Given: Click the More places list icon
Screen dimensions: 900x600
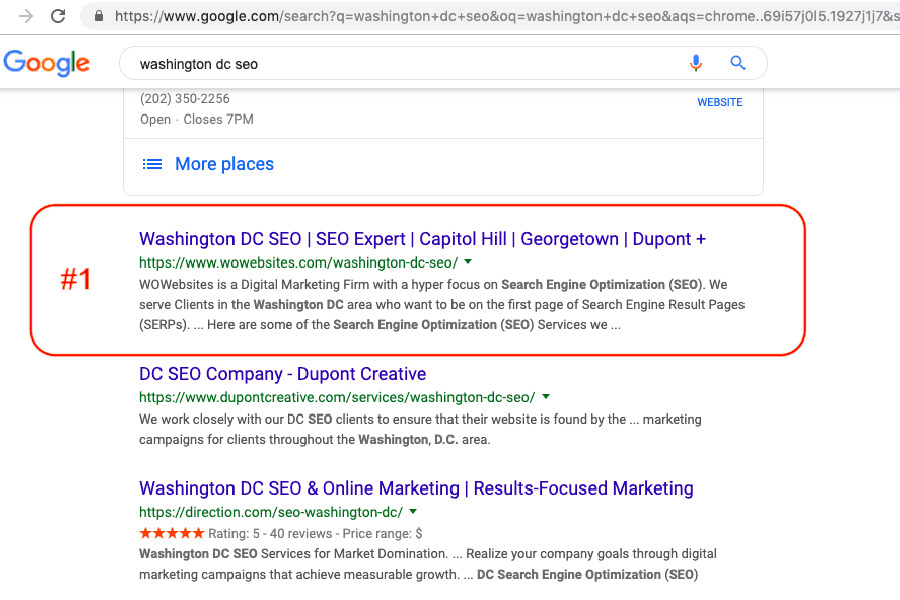Looking at the screenshot, I should point(152,164).
